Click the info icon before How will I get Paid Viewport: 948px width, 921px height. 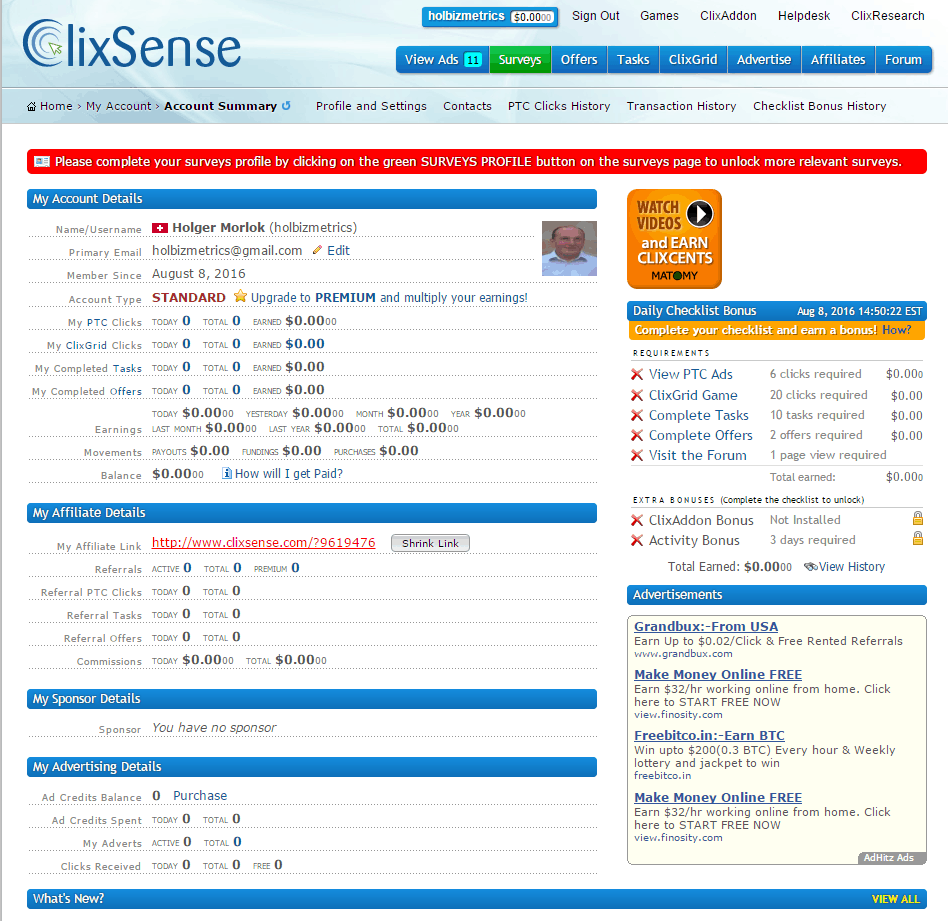227,473
